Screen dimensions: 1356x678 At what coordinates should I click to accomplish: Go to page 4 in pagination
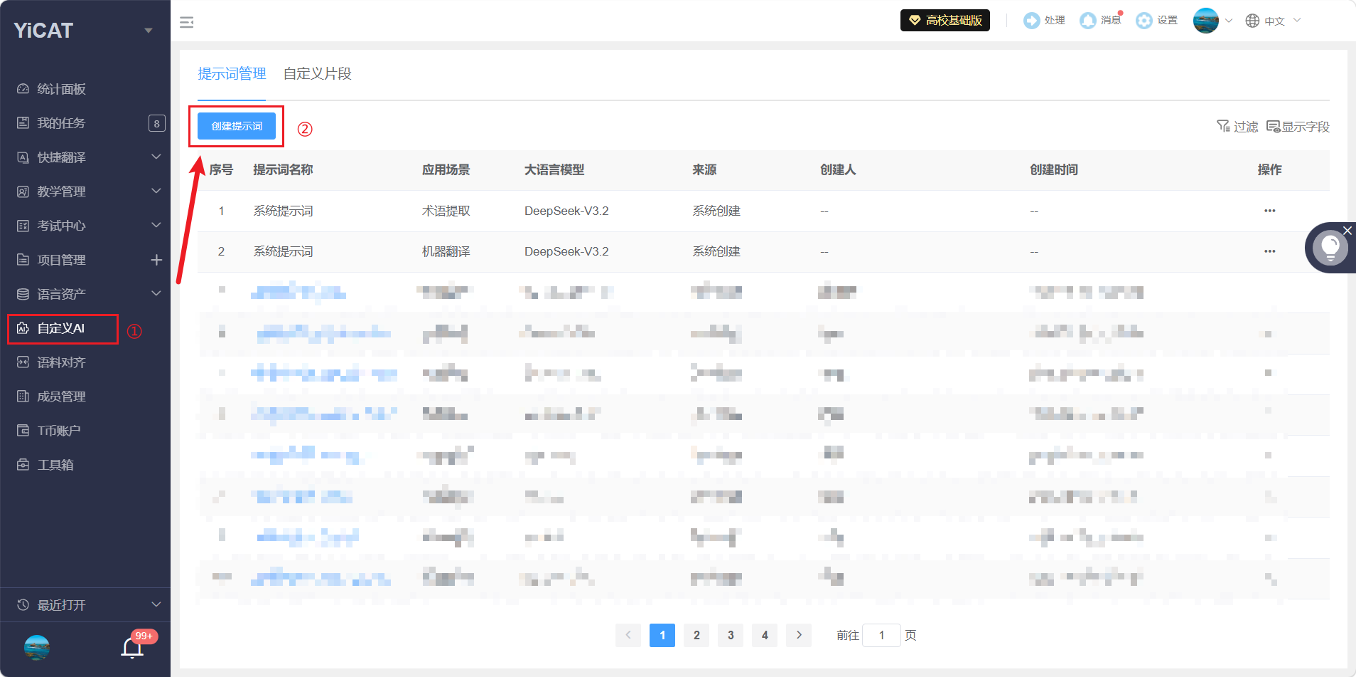[764, 635]
